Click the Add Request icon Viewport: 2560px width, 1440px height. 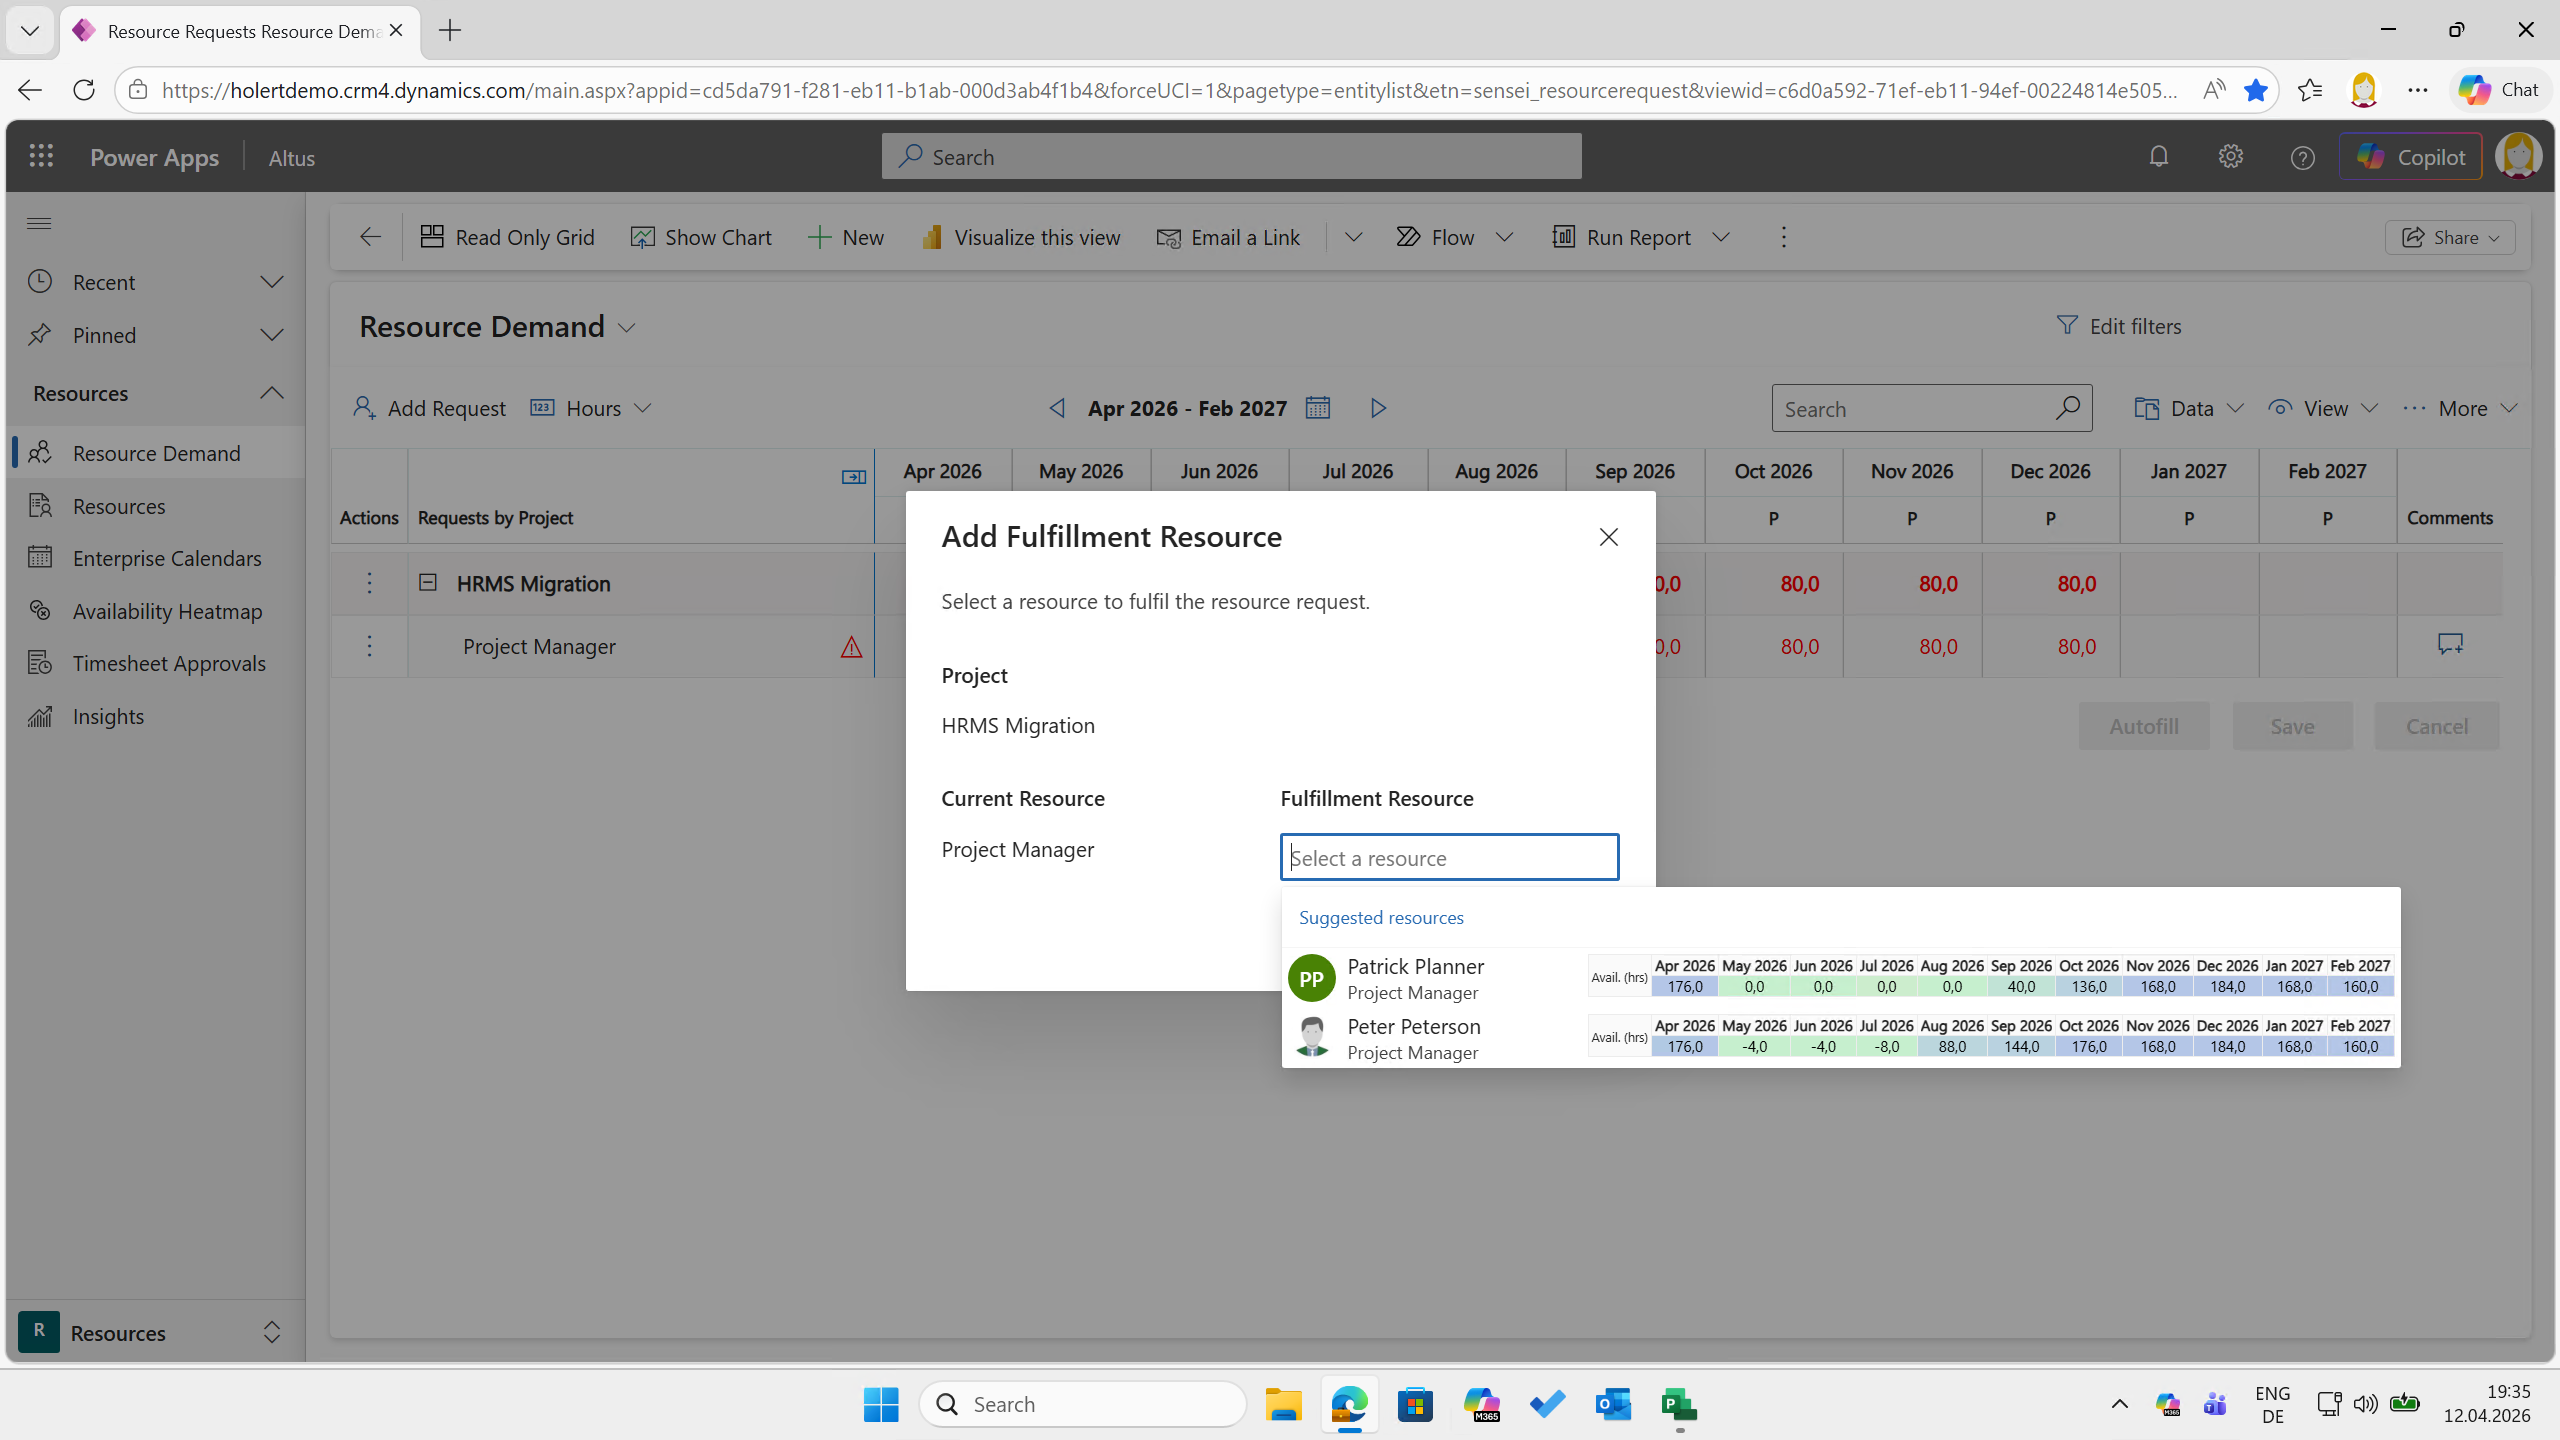coord(364,408)
